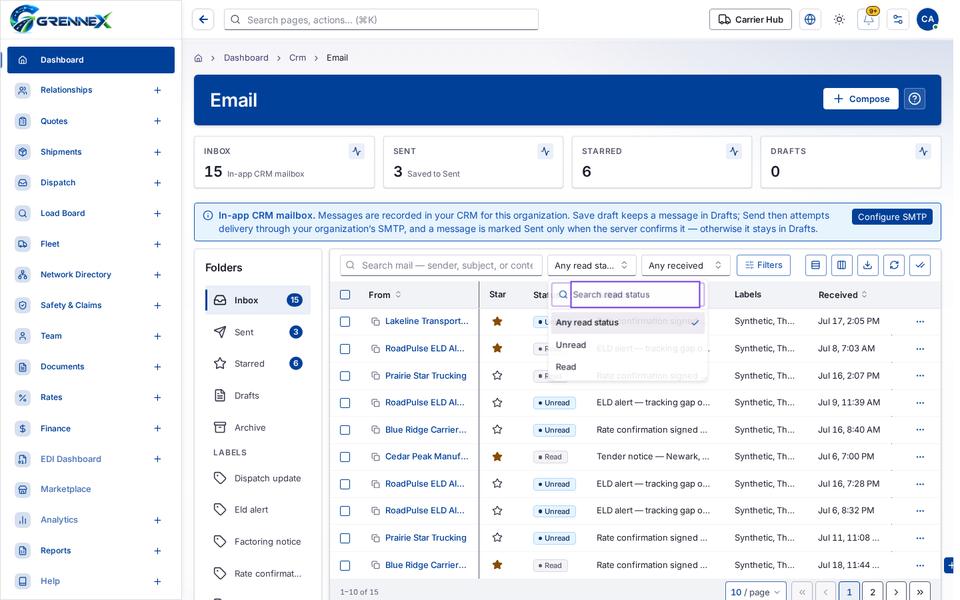Open the Sent folder
Viewport: 960px width, 600px height.
(257, 332)
